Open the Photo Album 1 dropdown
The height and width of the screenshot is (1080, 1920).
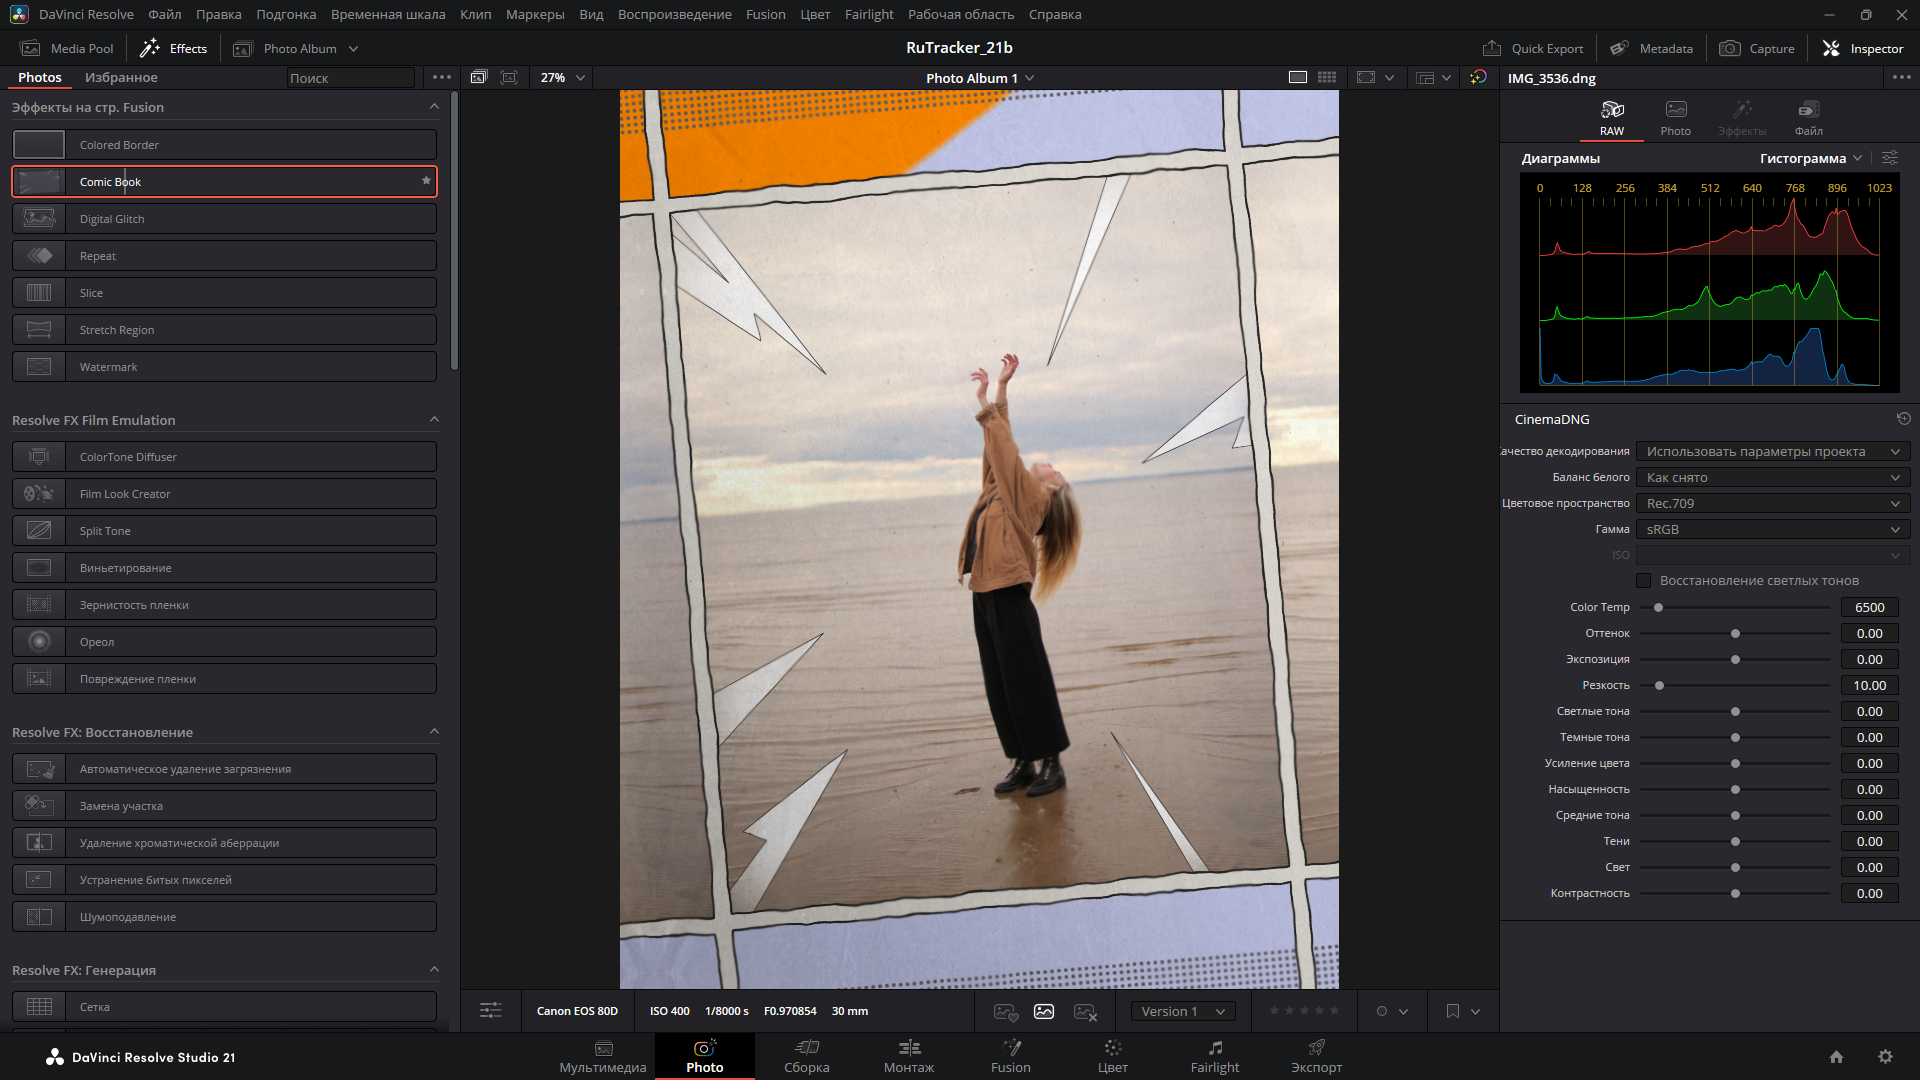[x=980, y=78]
